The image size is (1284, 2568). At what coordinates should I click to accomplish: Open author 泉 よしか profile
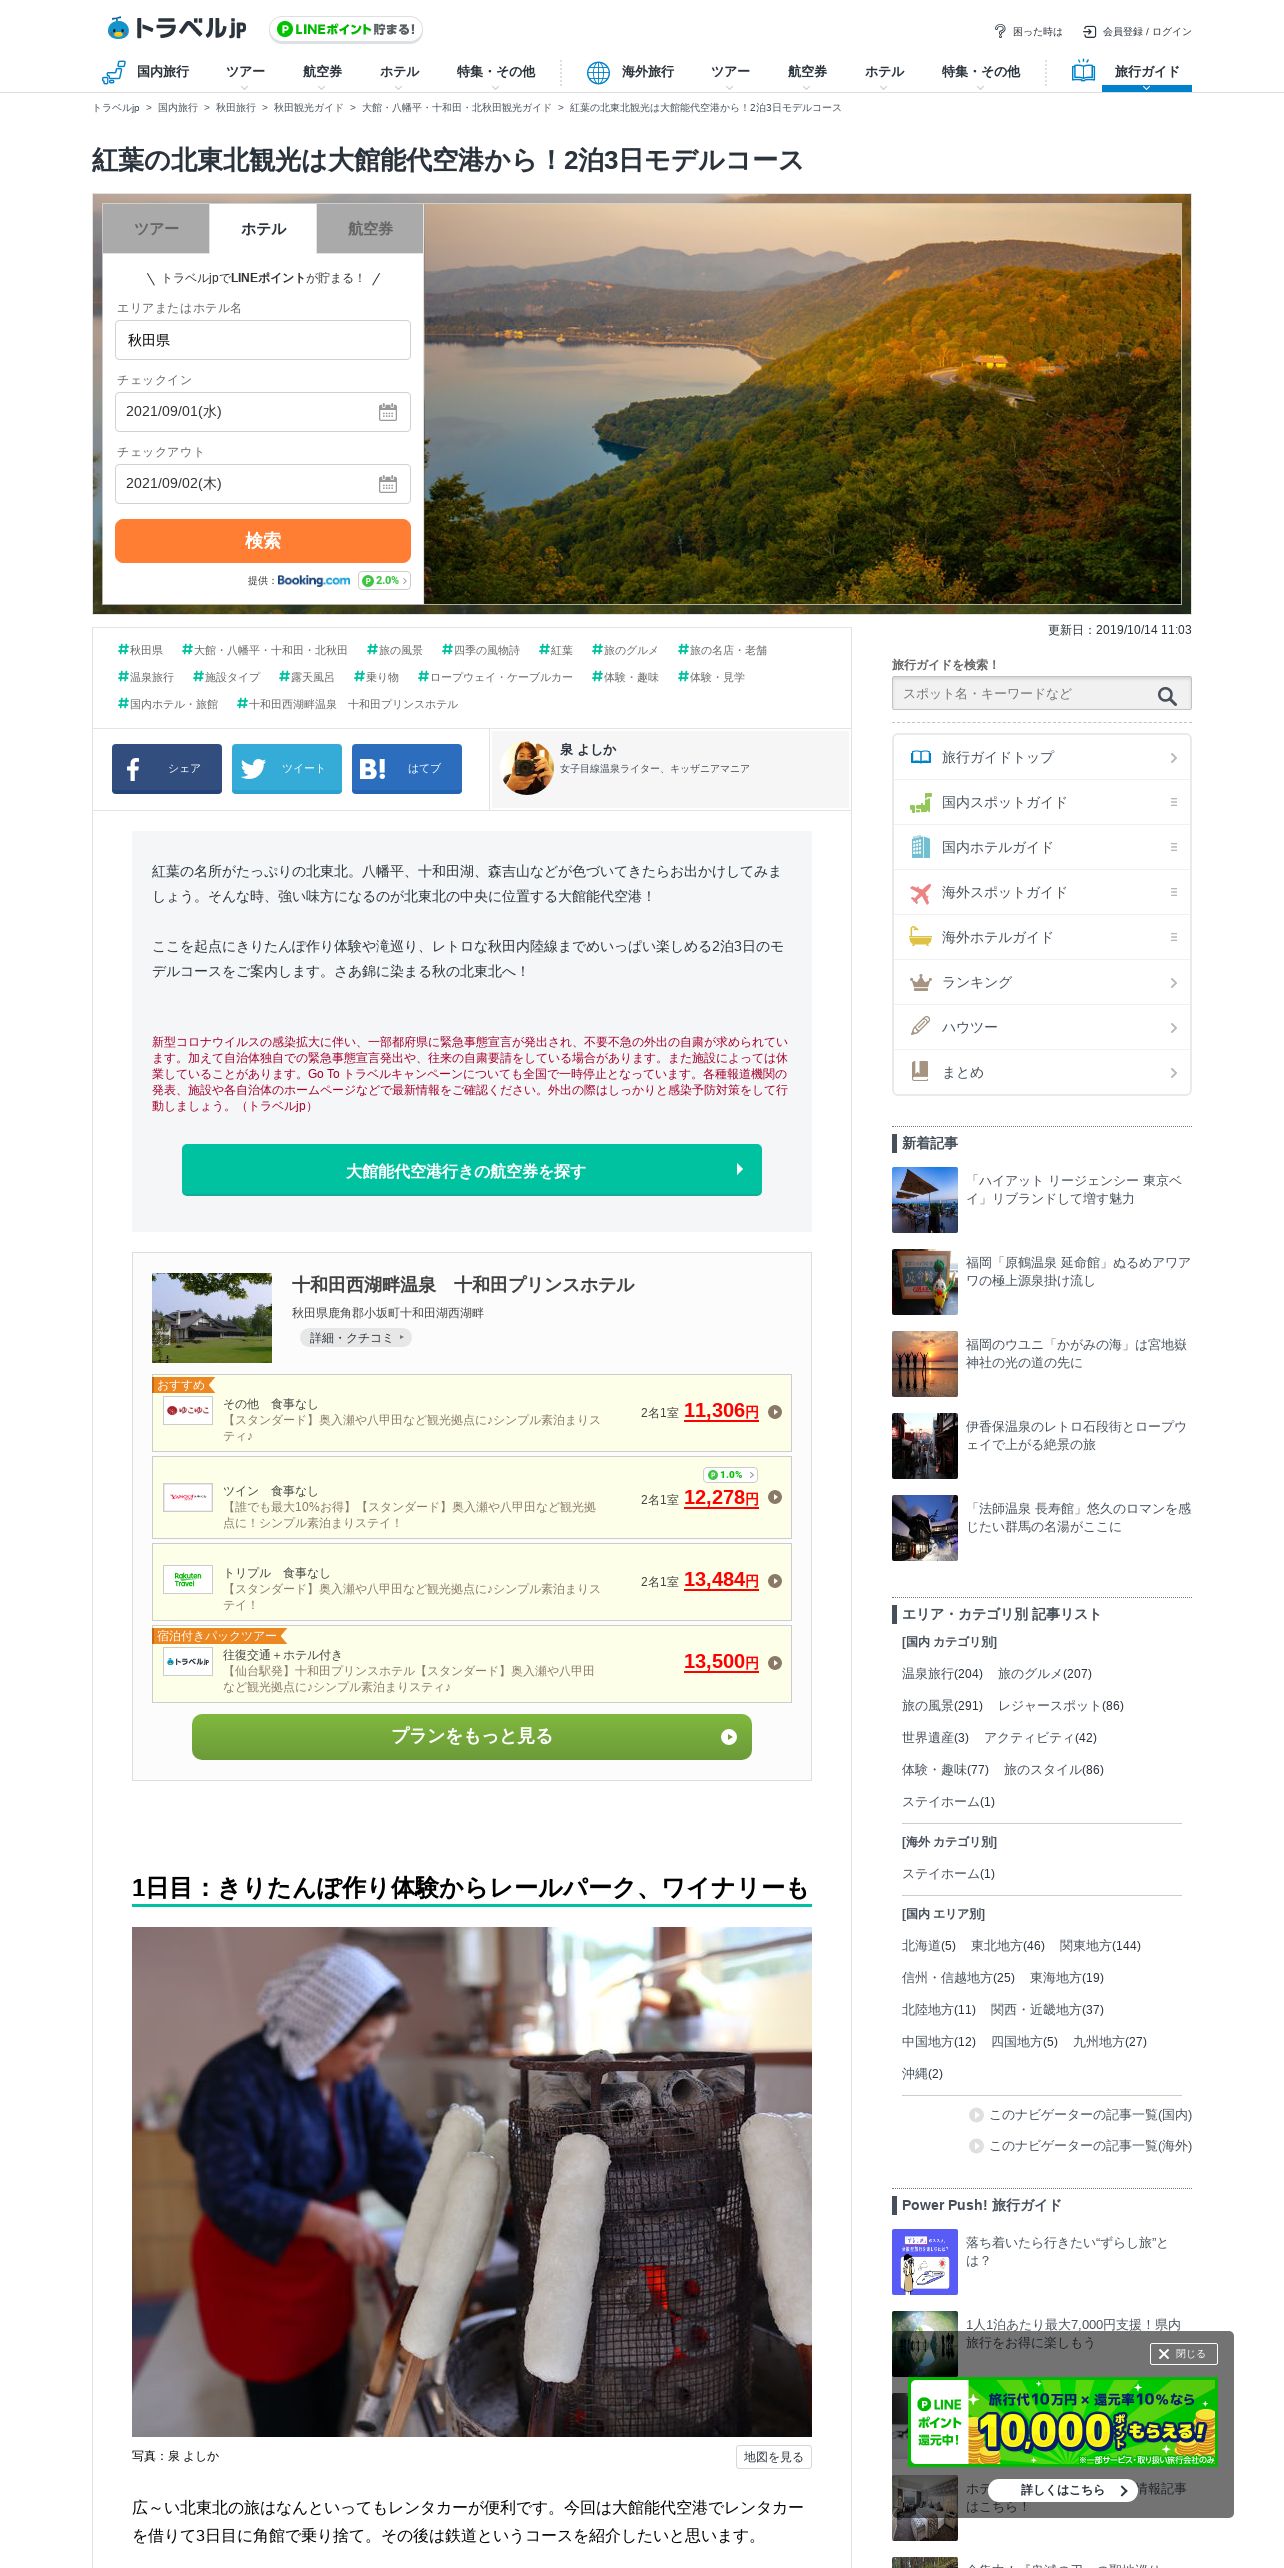[x=670, y=769]
